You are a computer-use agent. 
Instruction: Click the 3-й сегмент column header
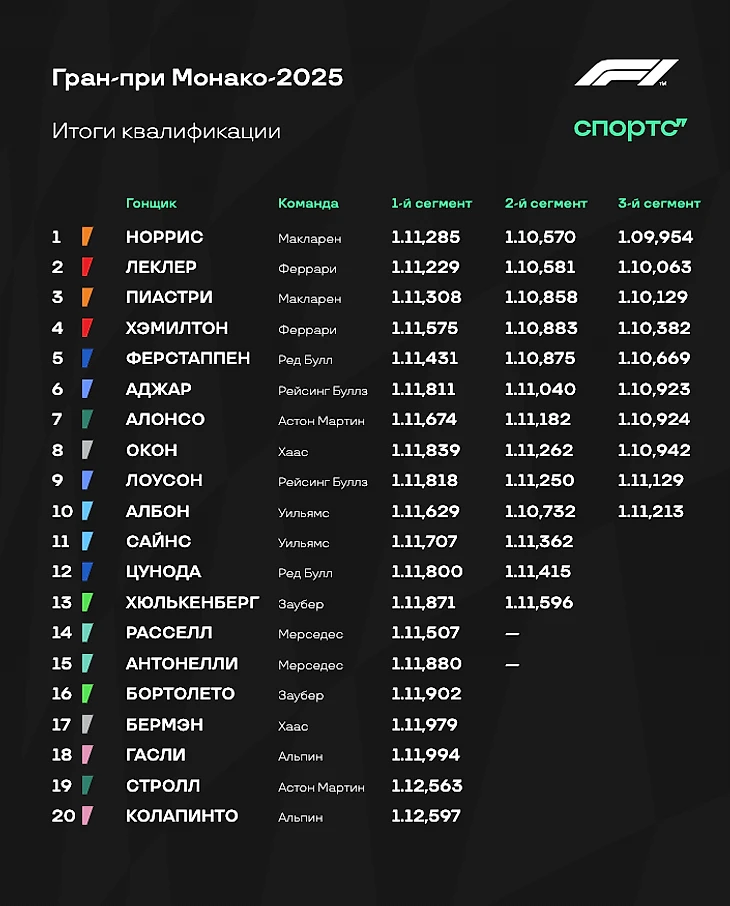(x=659, y=203)
